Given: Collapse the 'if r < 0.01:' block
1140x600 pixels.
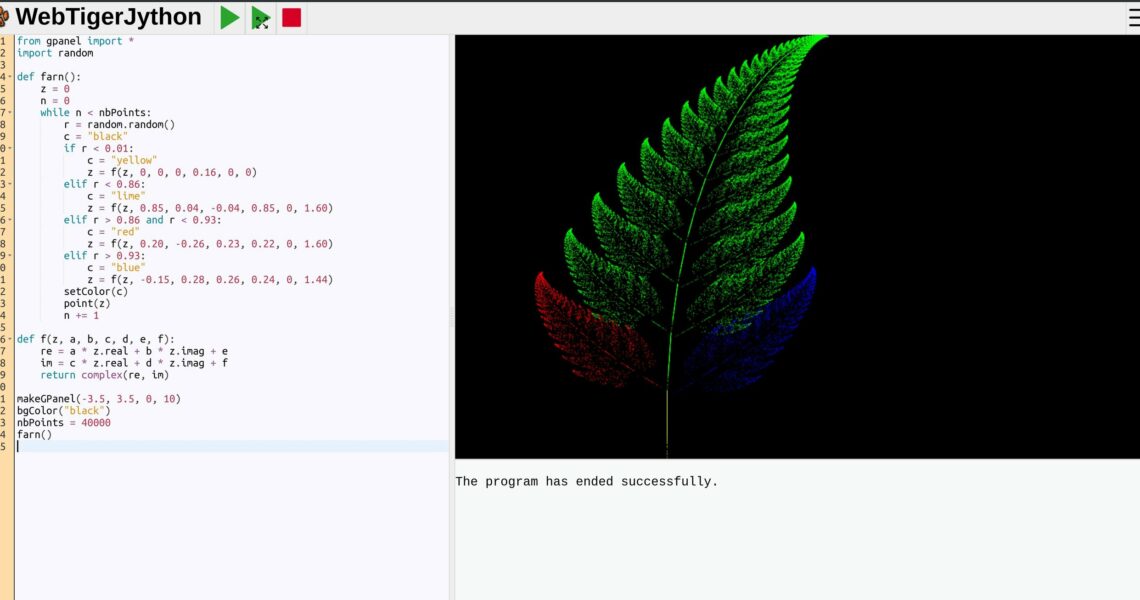Looking at the screenshot, I should tap(11, 149).
